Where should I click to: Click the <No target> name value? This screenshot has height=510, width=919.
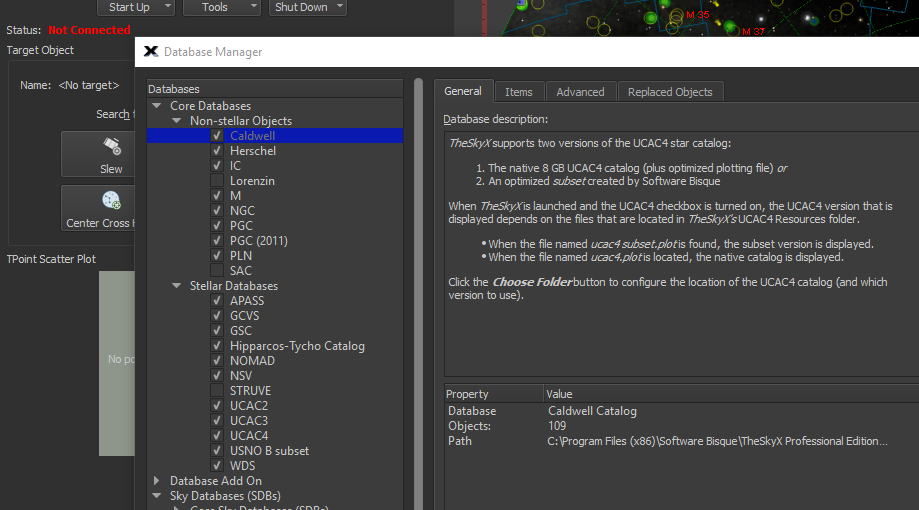[89, 85]
